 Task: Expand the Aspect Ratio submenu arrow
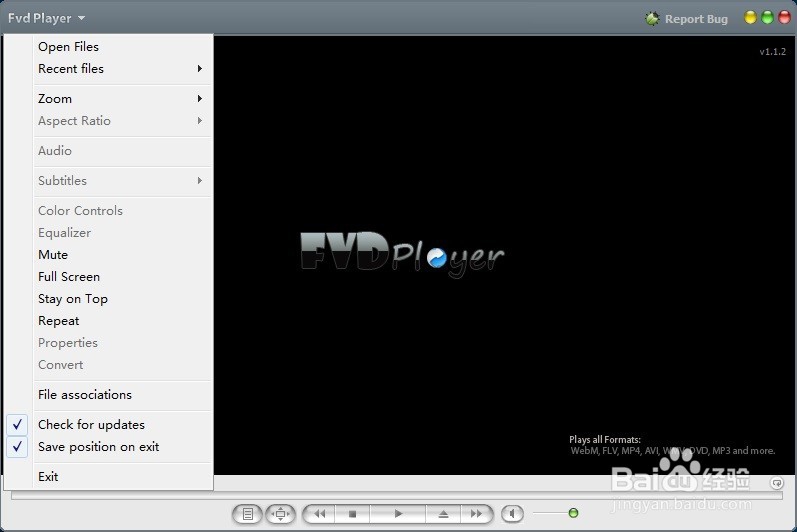pyautogui.click(x=200, y=120)
